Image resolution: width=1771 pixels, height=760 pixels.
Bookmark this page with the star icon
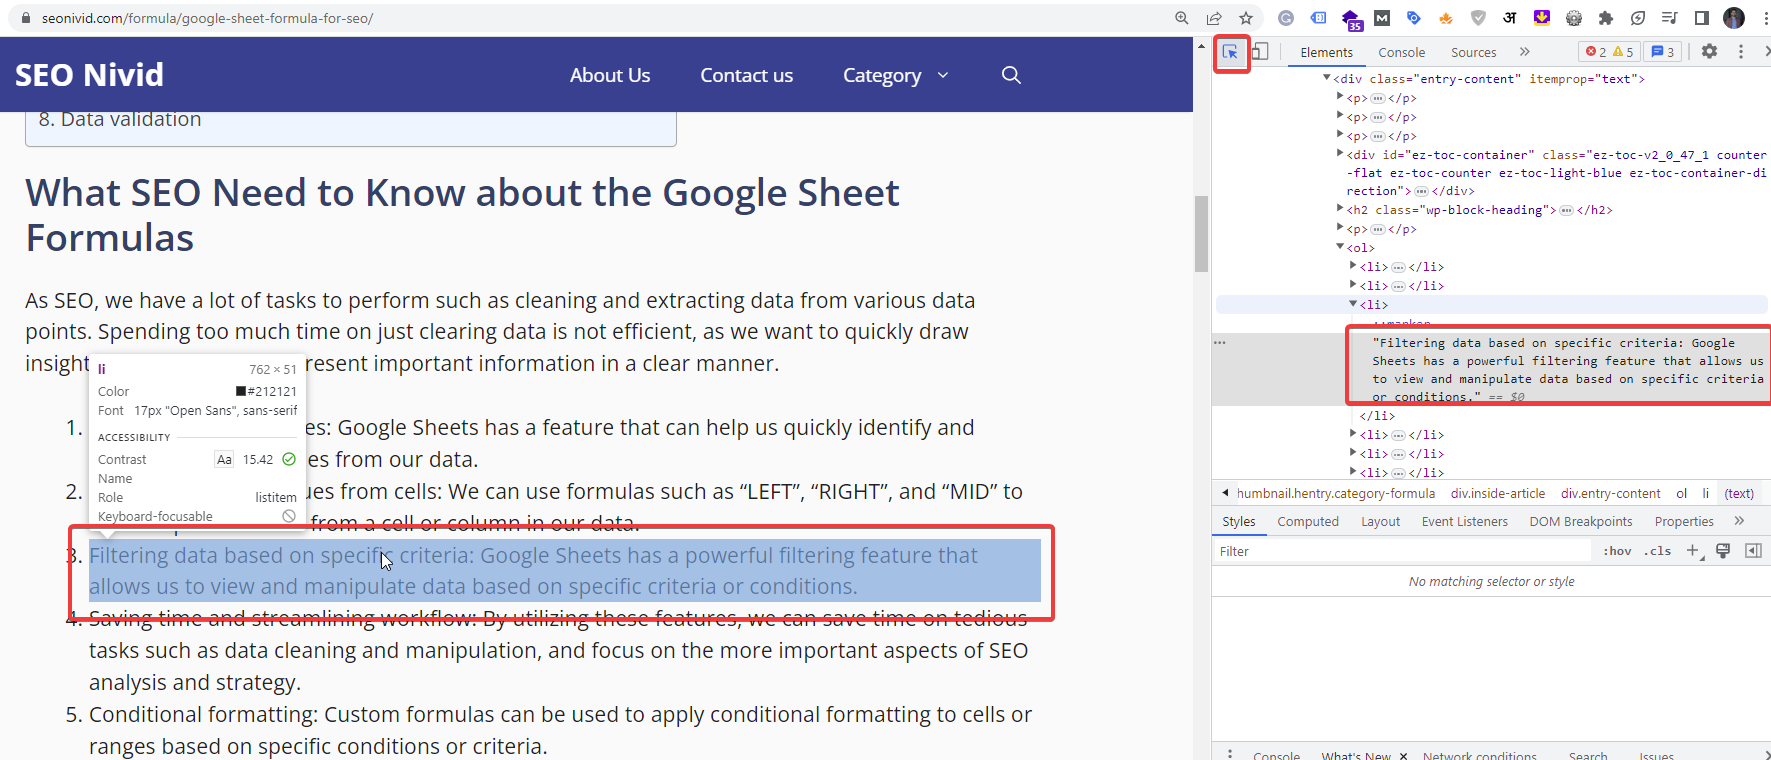(1246, 18)
